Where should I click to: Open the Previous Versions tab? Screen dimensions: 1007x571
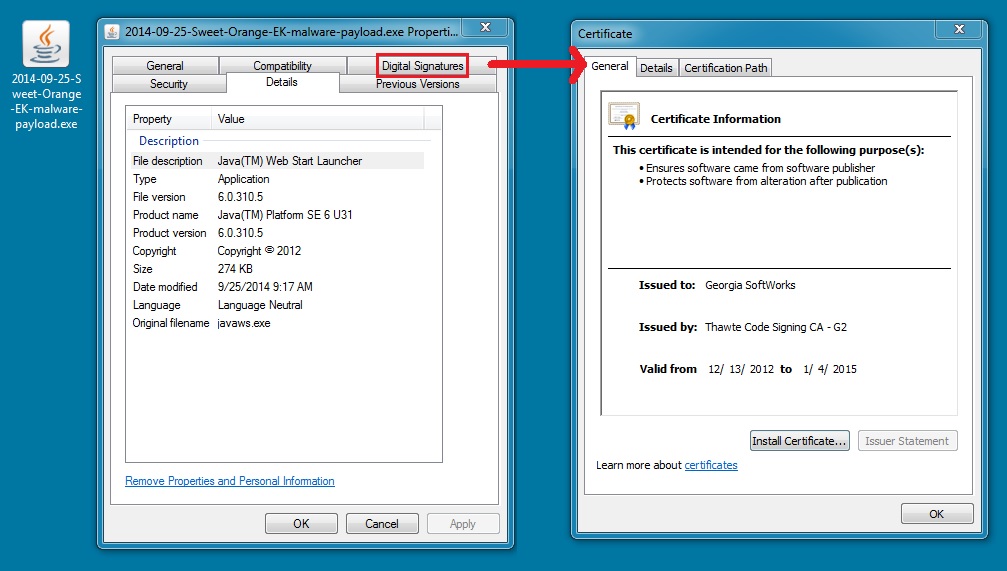click(x=417, y=84)
